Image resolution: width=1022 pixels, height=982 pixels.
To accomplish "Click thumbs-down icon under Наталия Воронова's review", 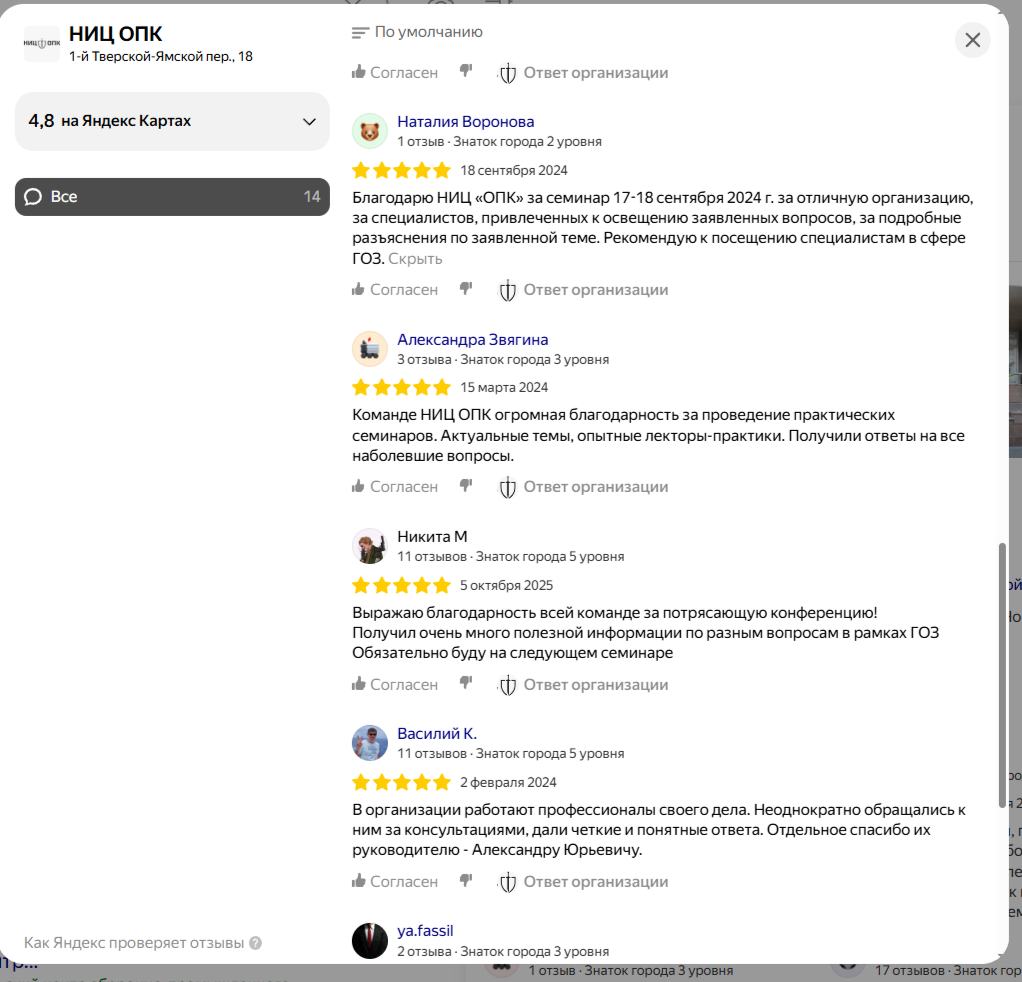I will [x=465, y=288].
